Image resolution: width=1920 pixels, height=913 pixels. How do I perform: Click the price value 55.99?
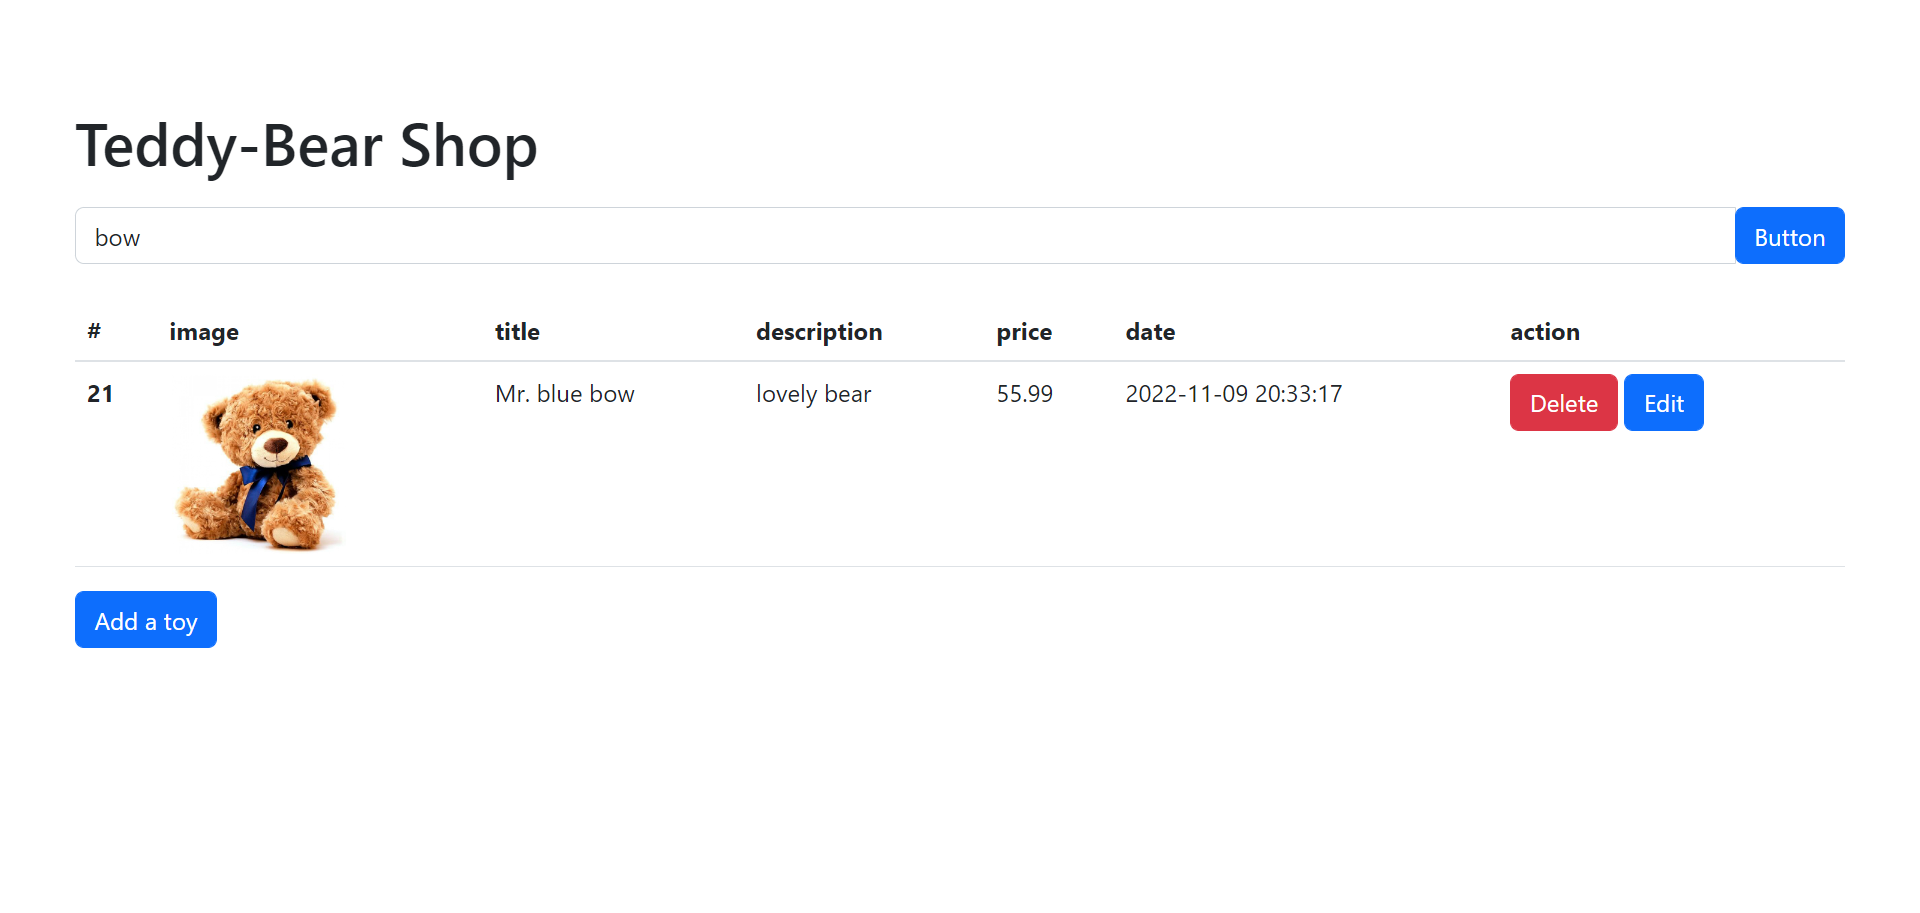[x=1024, y=394]
